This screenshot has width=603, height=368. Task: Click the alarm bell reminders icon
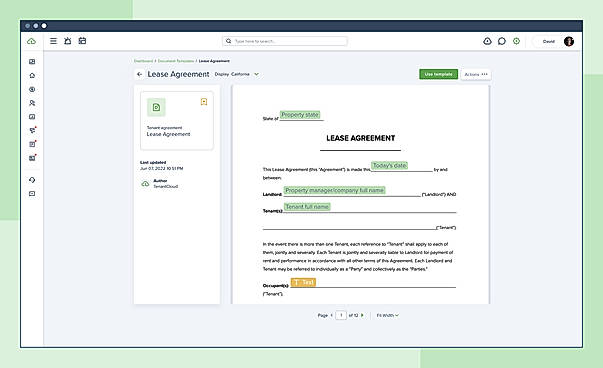[x=68, y=41]
